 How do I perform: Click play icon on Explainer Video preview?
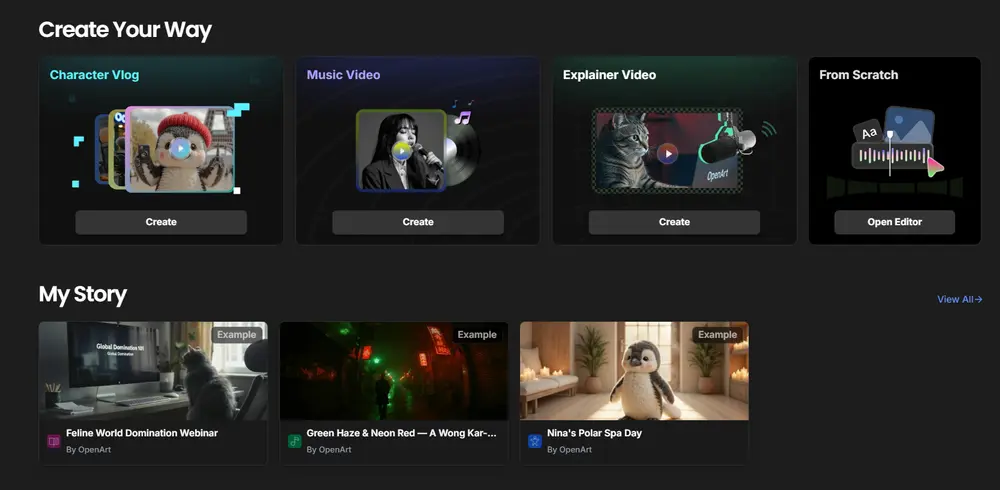click(667, 153)
